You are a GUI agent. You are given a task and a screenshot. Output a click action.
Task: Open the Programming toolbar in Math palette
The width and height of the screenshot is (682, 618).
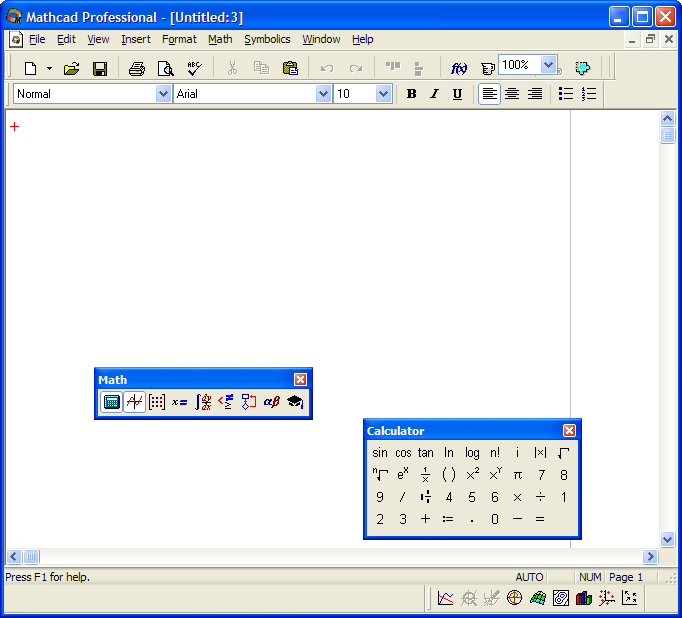[x=249, y=402]
